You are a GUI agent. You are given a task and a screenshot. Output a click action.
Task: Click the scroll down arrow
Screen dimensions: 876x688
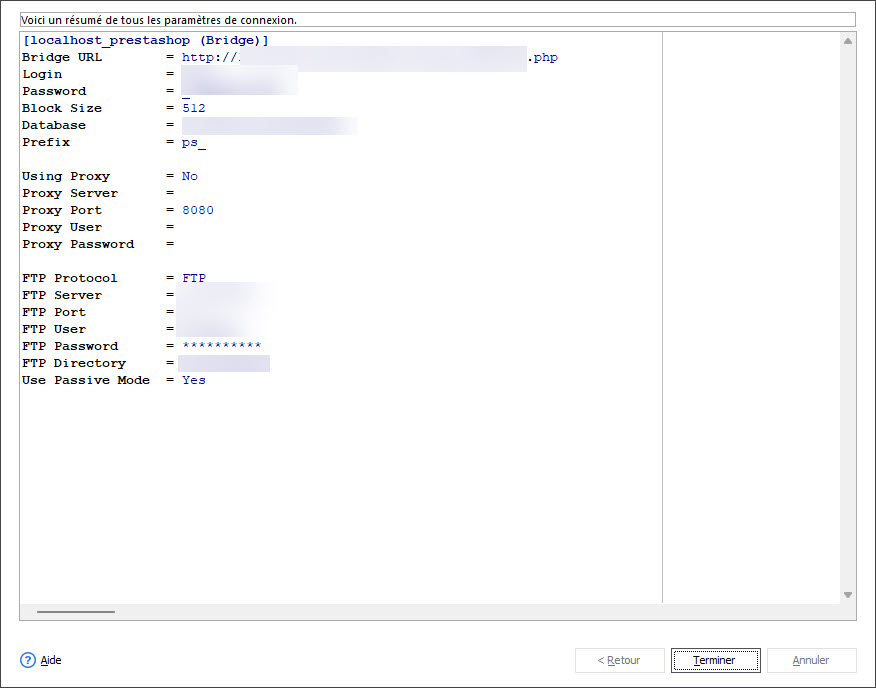coord(848,595)
